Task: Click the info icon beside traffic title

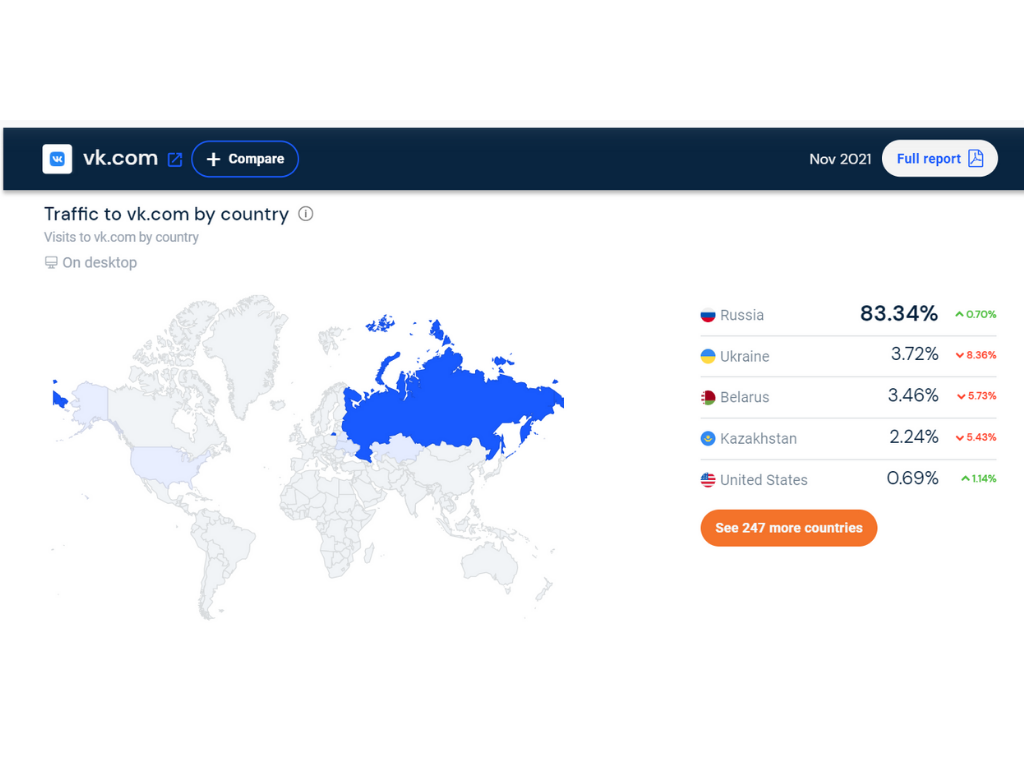Action: (306, 214)
